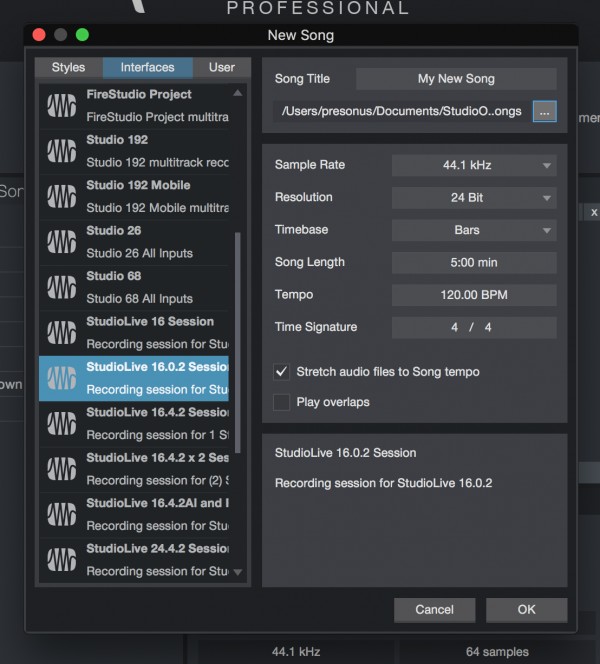This screenshot has width=600, height=664.
Task: Expand the Resolution 24 Bit dropdown
Action: (473, 198)
